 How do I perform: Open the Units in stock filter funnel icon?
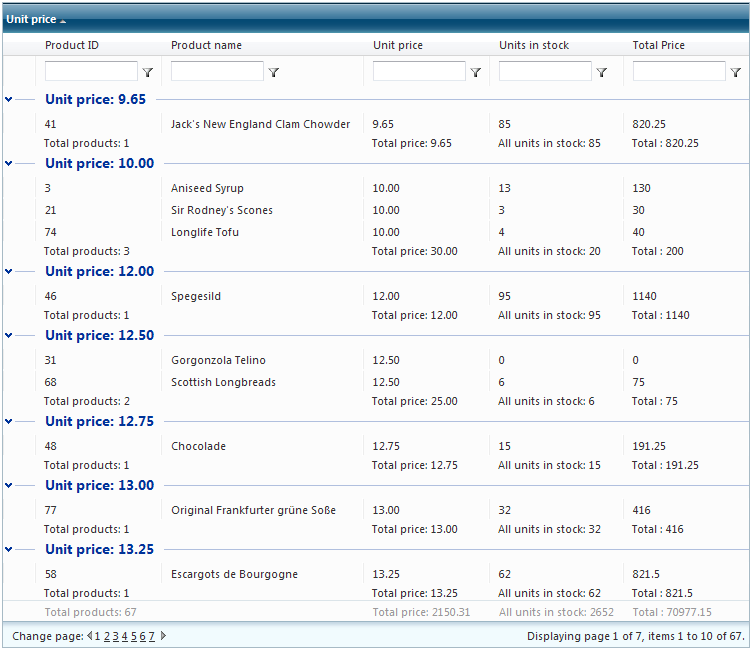point(602,72)
